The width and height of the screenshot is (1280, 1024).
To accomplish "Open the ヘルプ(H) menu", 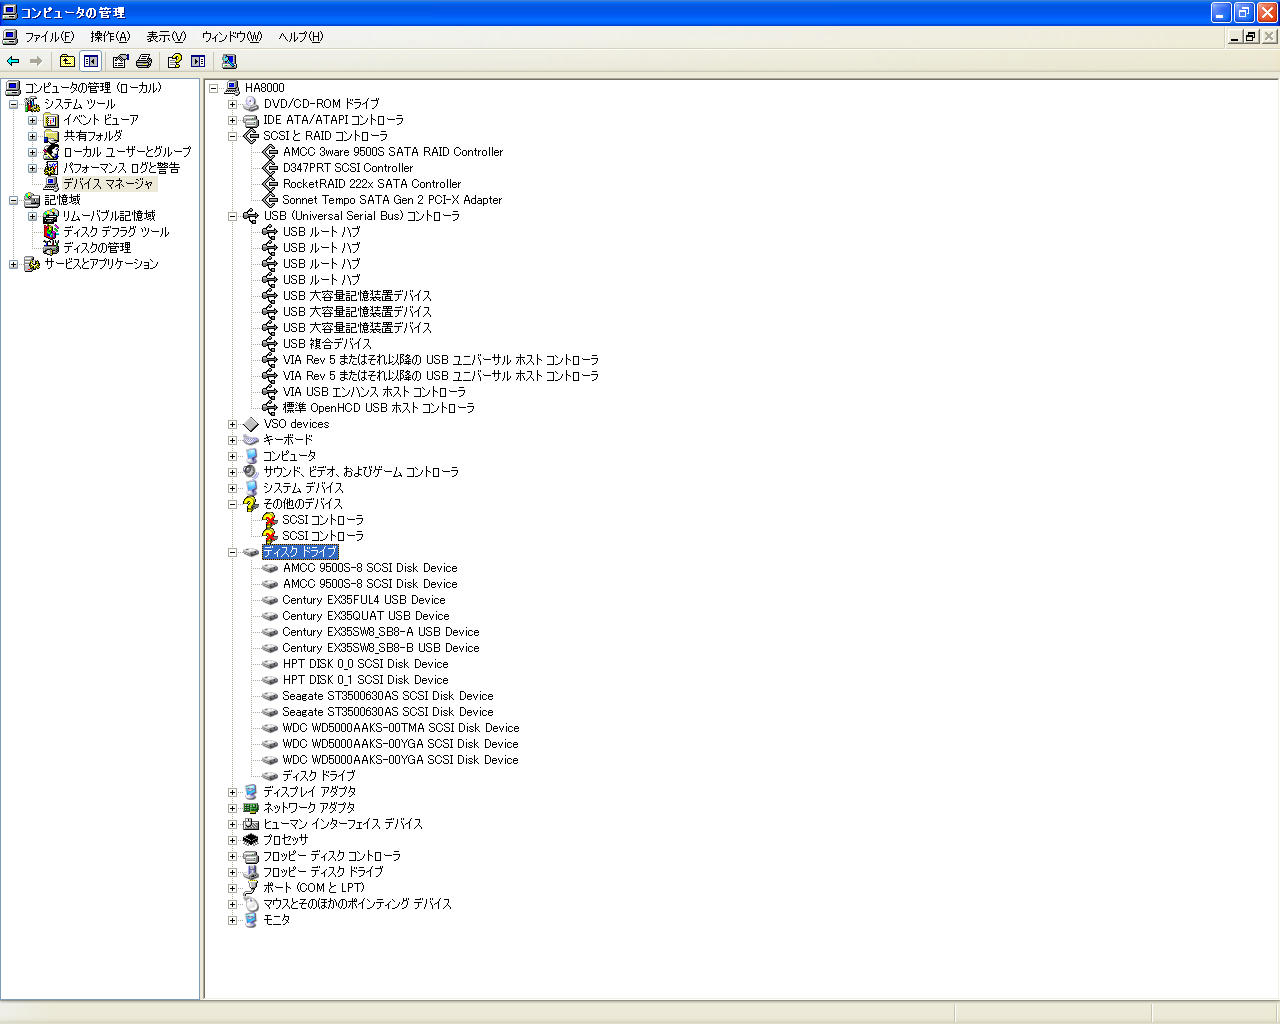I will (x=300, y=37).
